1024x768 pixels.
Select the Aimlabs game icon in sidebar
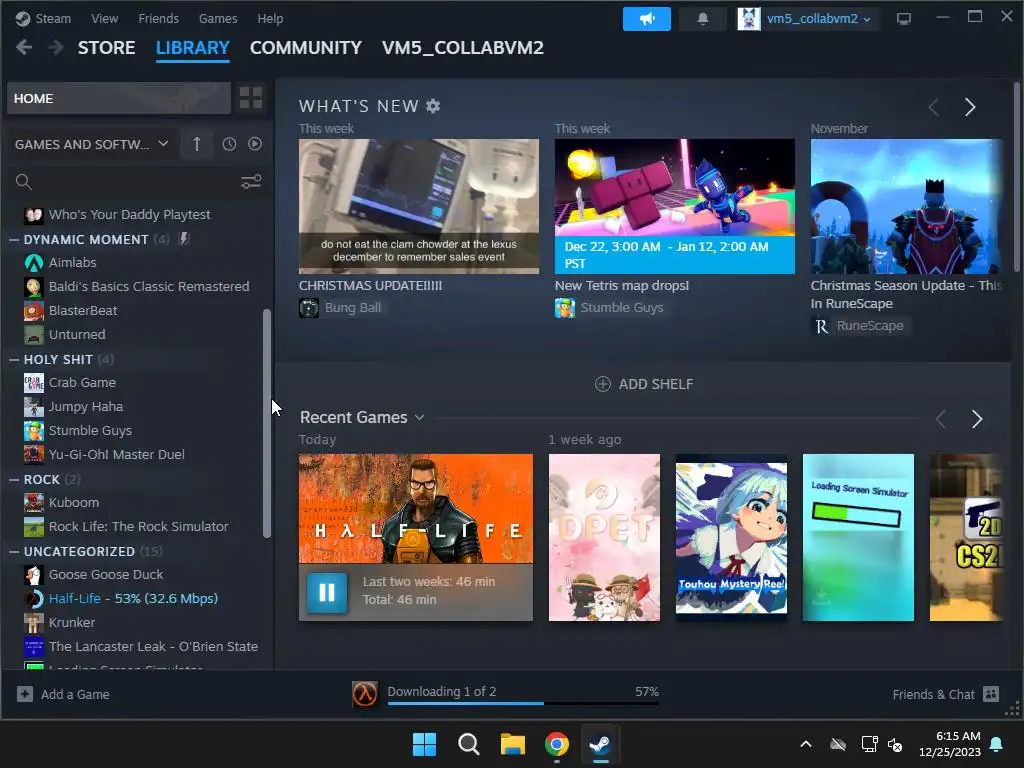click(x=34, y=263)
